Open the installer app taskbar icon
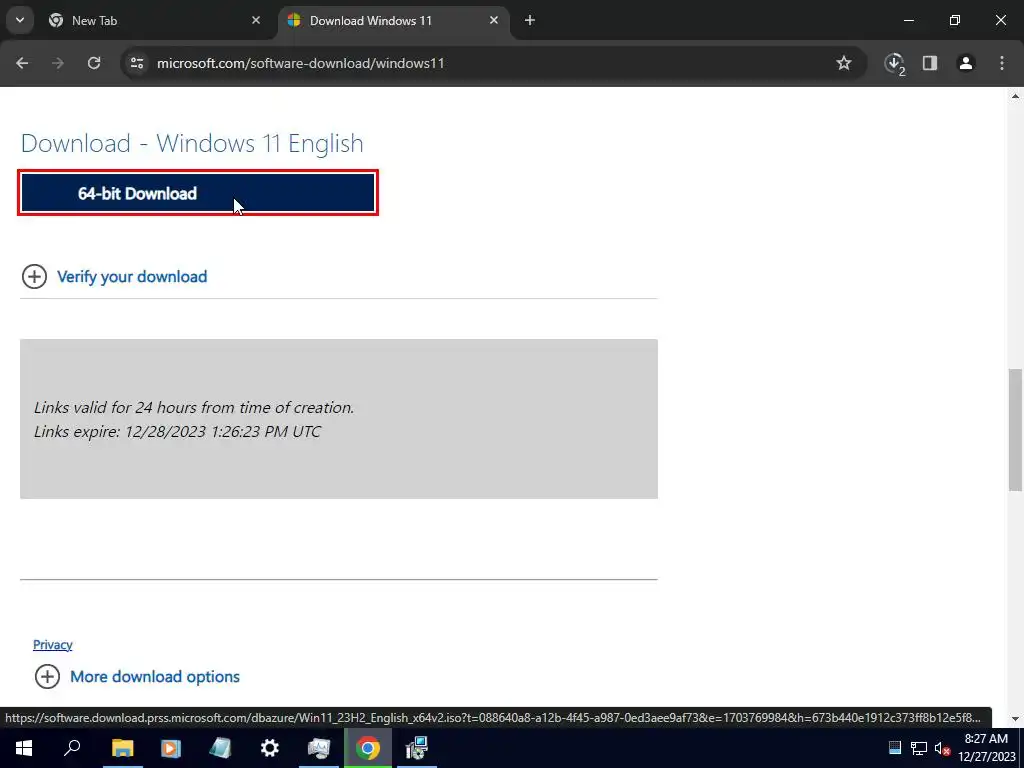The height and width of the screenshot is (768, 1024). (x=417, y=748)
